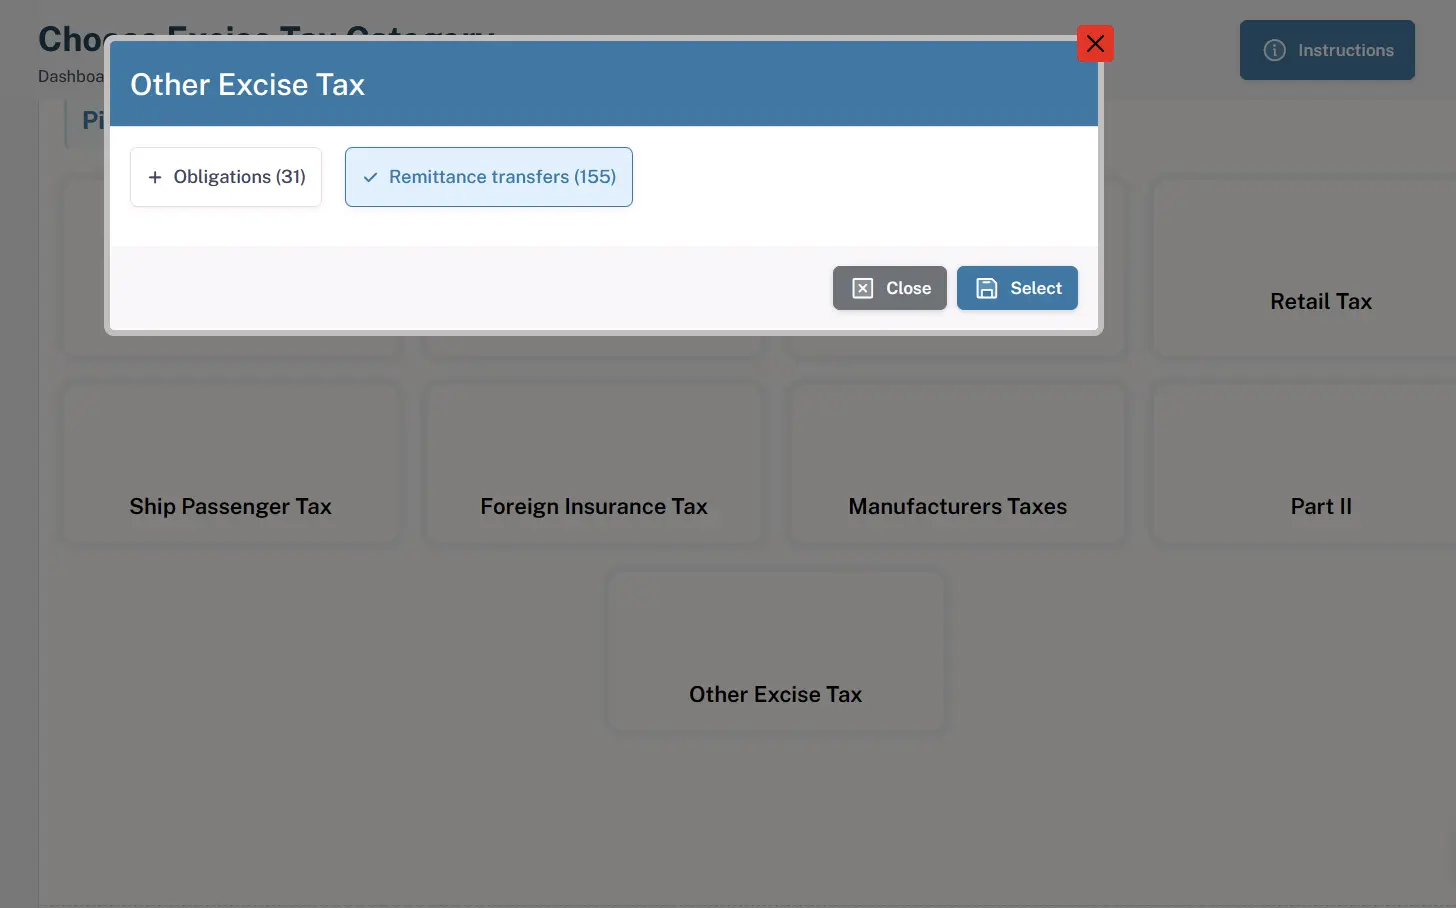Select the Foreign Insurance Tax card
The height and width of the screenshot is (908, 1456).
point(594,506)
